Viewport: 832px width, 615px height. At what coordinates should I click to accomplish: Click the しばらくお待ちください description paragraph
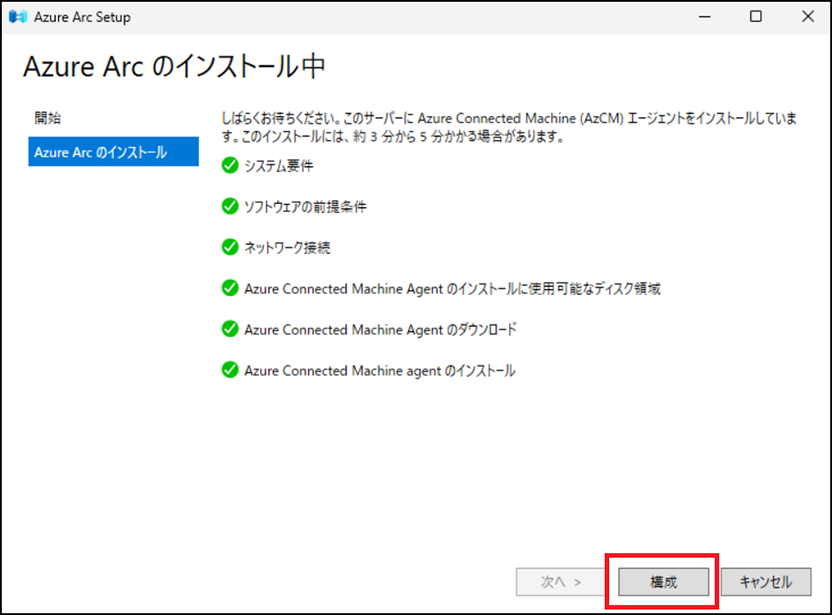tap(509, 127)
